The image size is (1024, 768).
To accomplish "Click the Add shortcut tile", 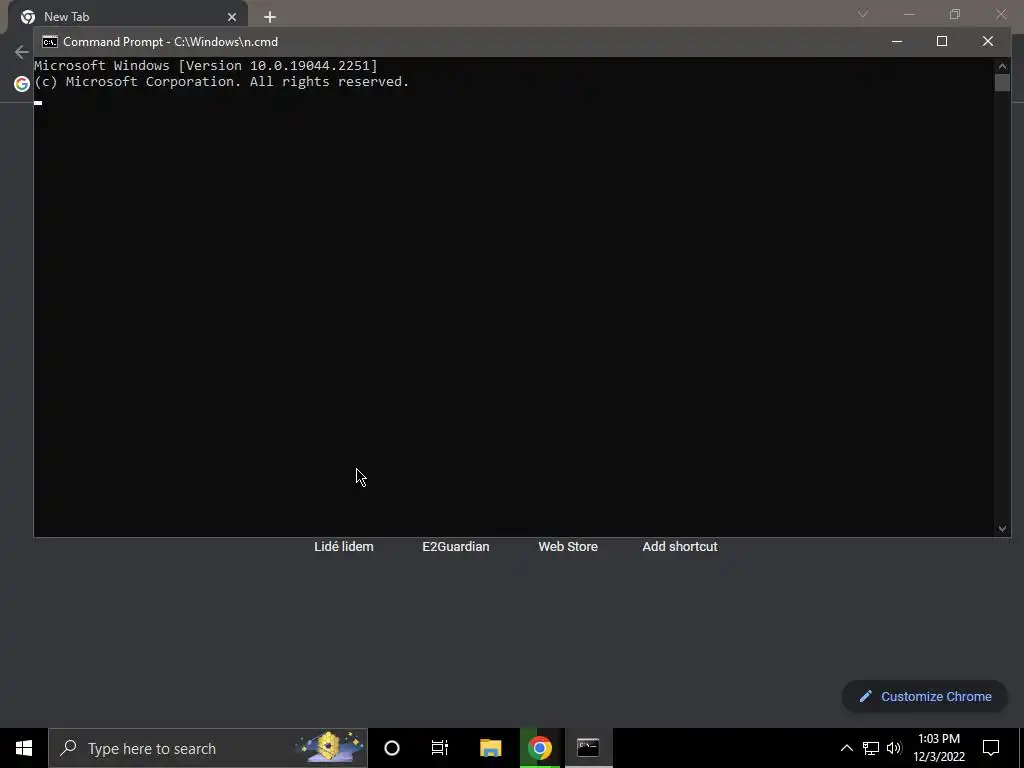I will coord(680,547).
